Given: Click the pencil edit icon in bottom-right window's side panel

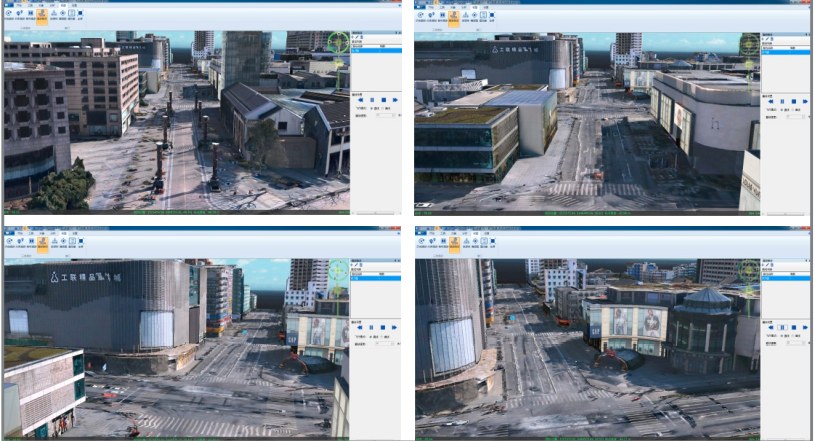Looking at the screenshot, I should coord(767,265).
